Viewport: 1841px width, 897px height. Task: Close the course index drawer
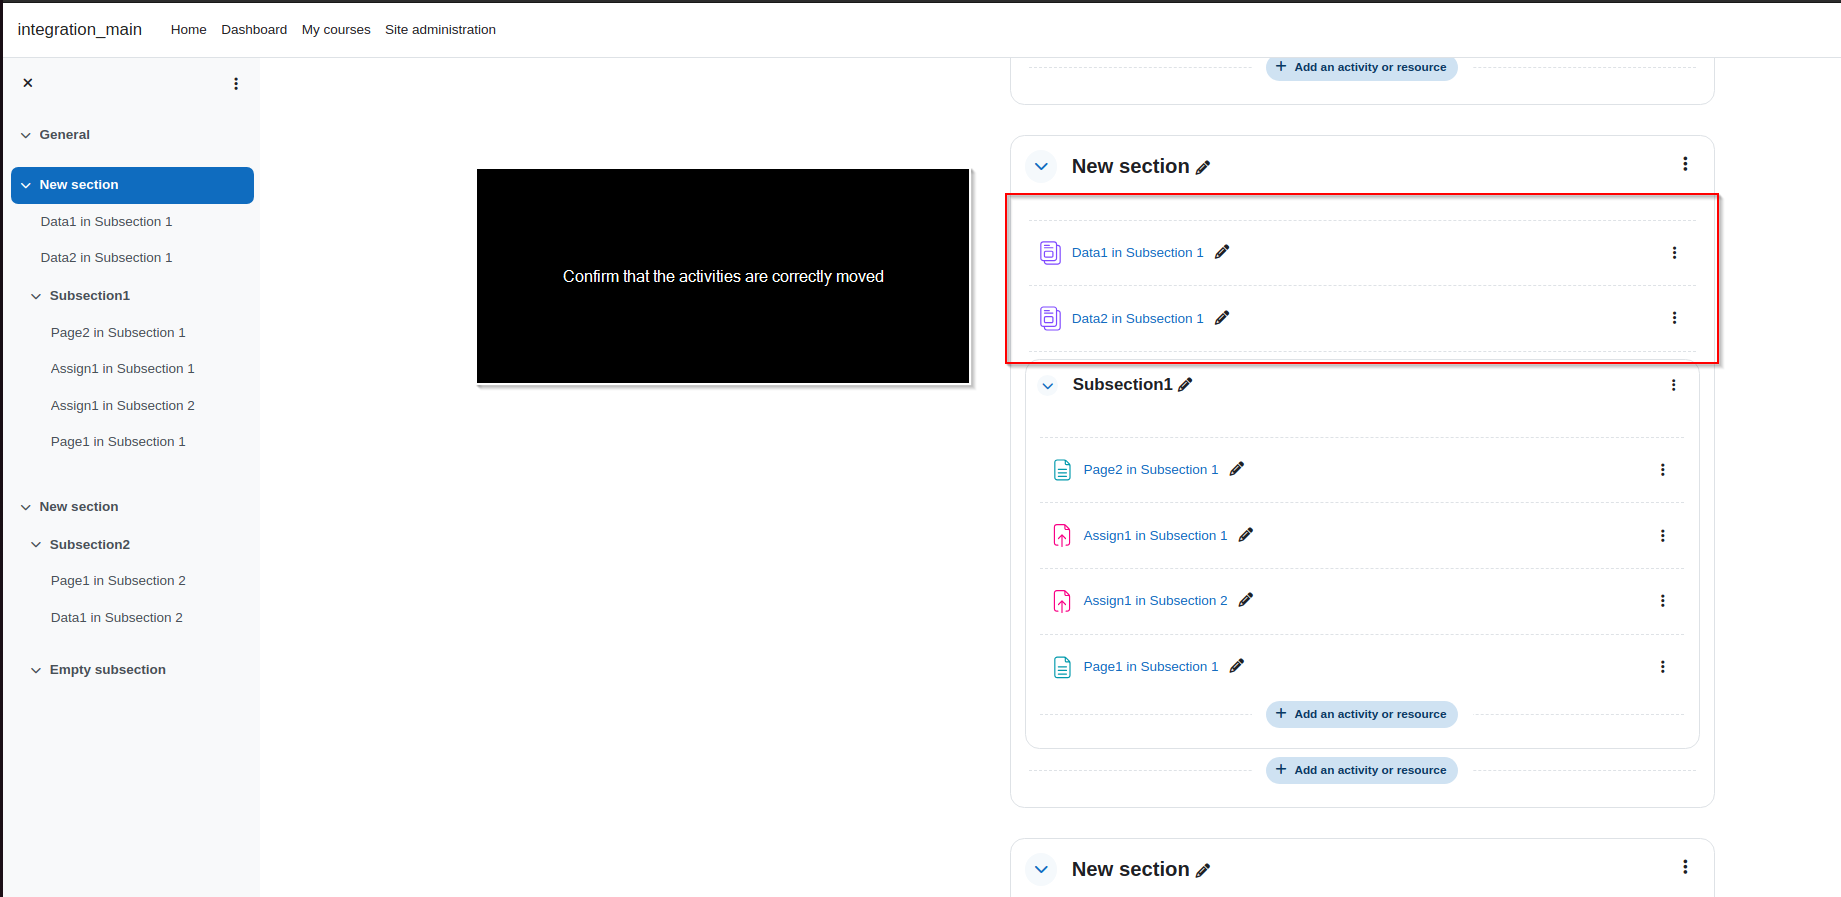[28, 83]
